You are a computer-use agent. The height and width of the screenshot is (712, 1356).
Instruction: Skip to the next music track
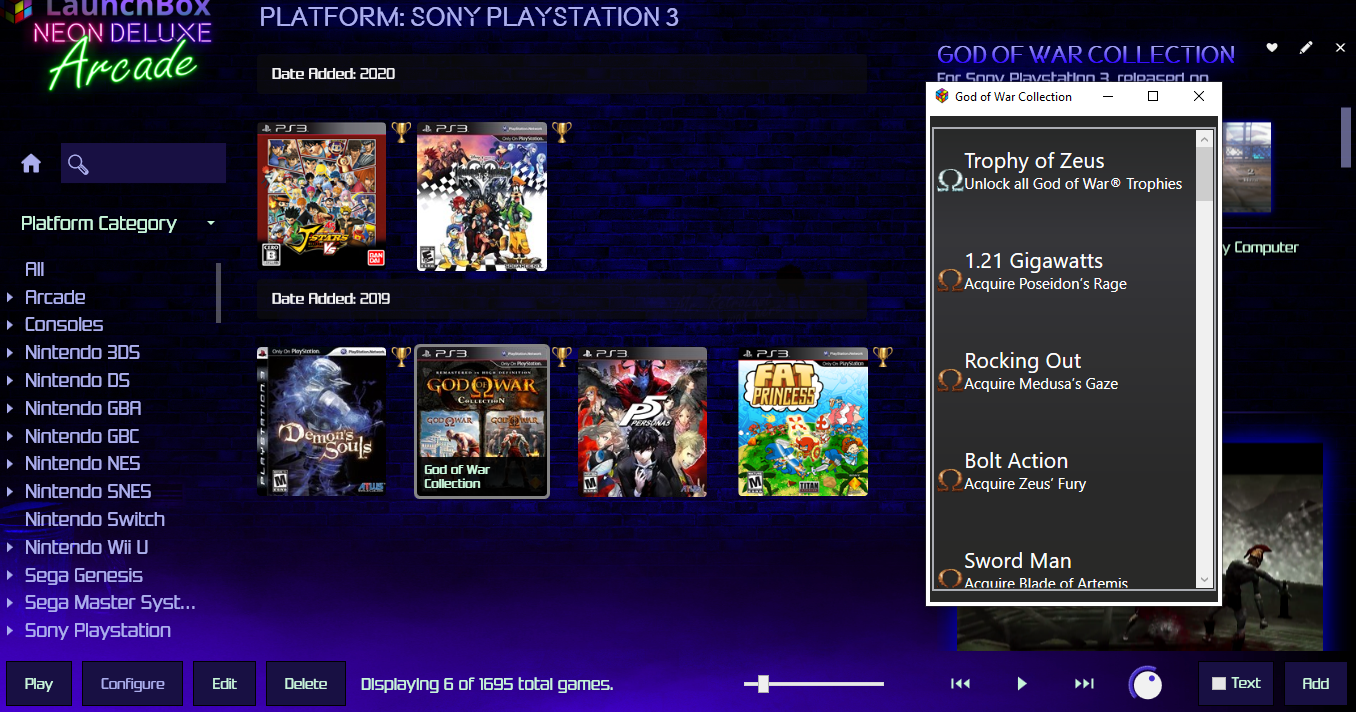[1084, 683]
